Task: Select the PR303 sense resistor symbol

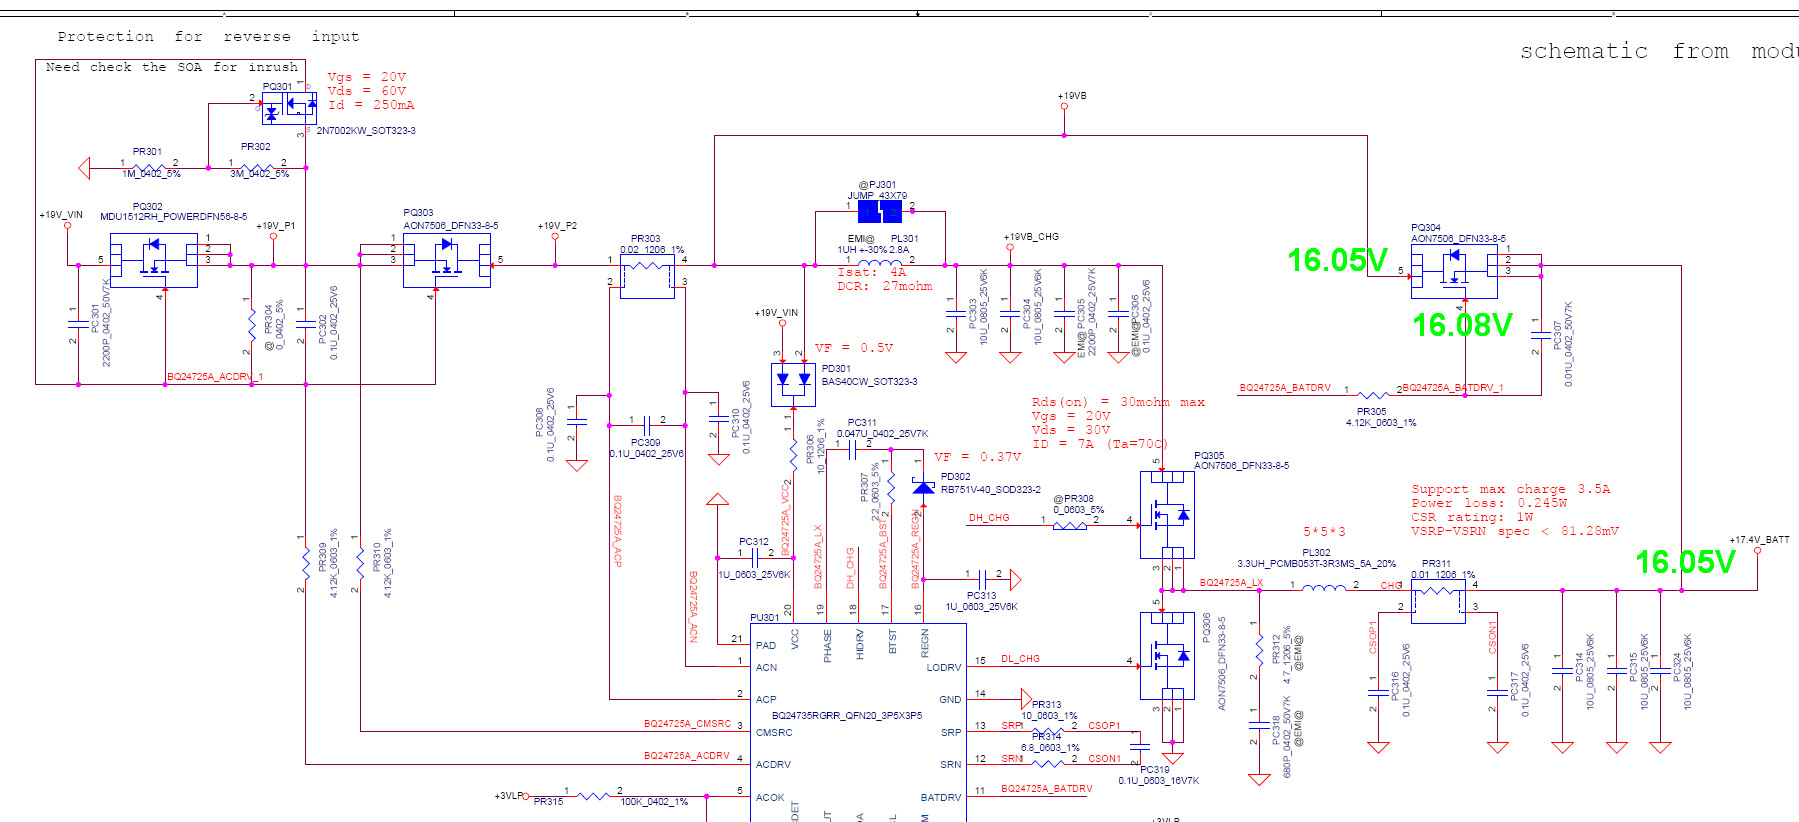Action: (647, 277)
